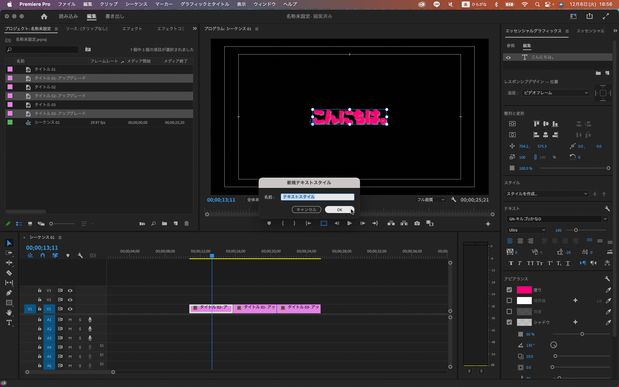Add another stroke with plus icon

pos(575,301)
